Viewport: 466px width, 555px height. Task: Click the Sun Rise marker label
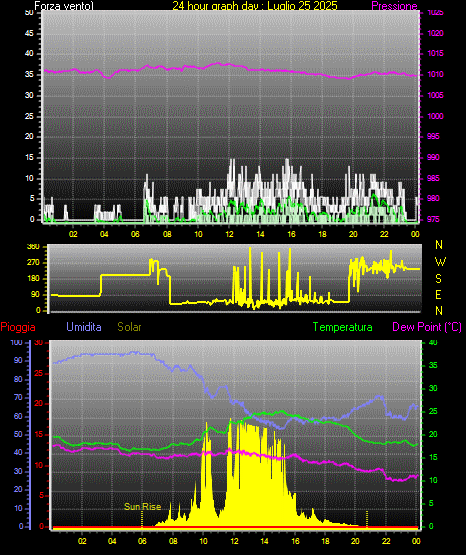[x=143, y=507]
